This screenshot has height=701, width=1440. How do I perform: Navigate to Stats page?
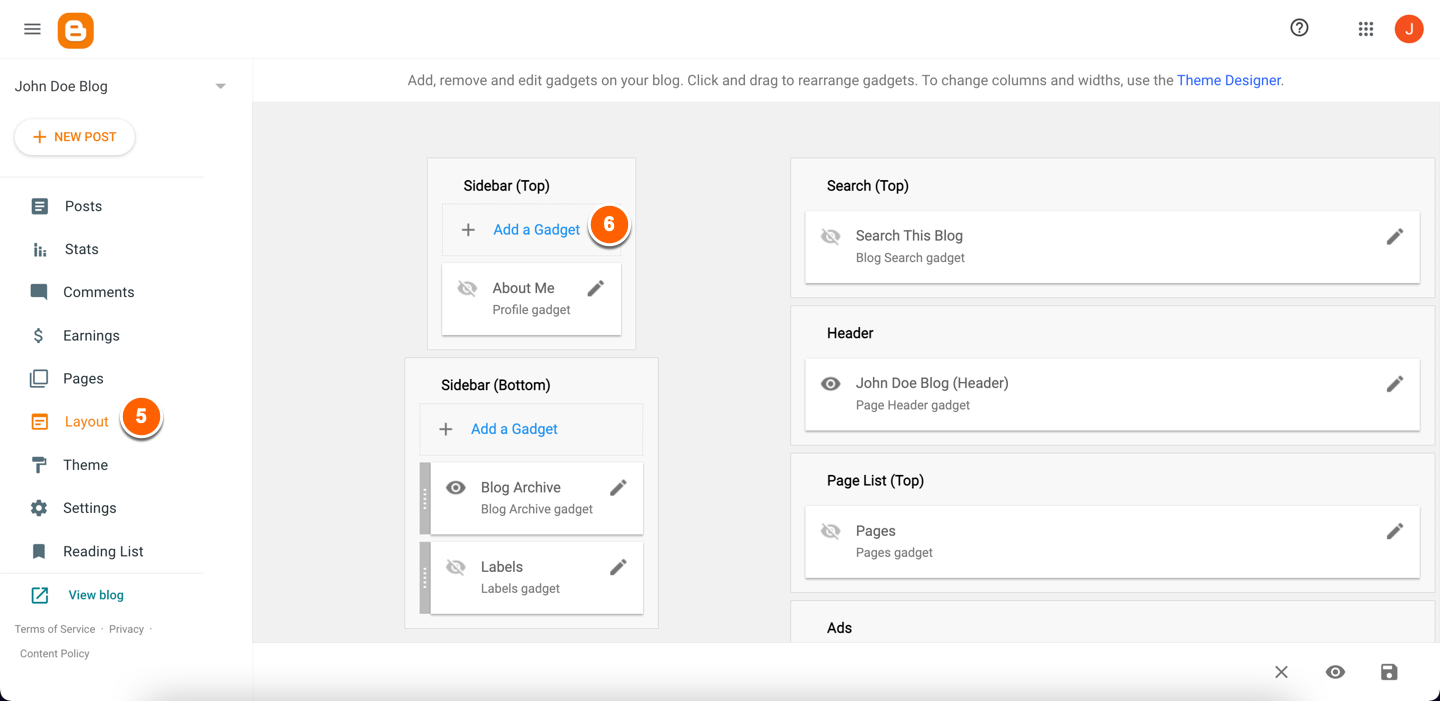coord(81,249)
